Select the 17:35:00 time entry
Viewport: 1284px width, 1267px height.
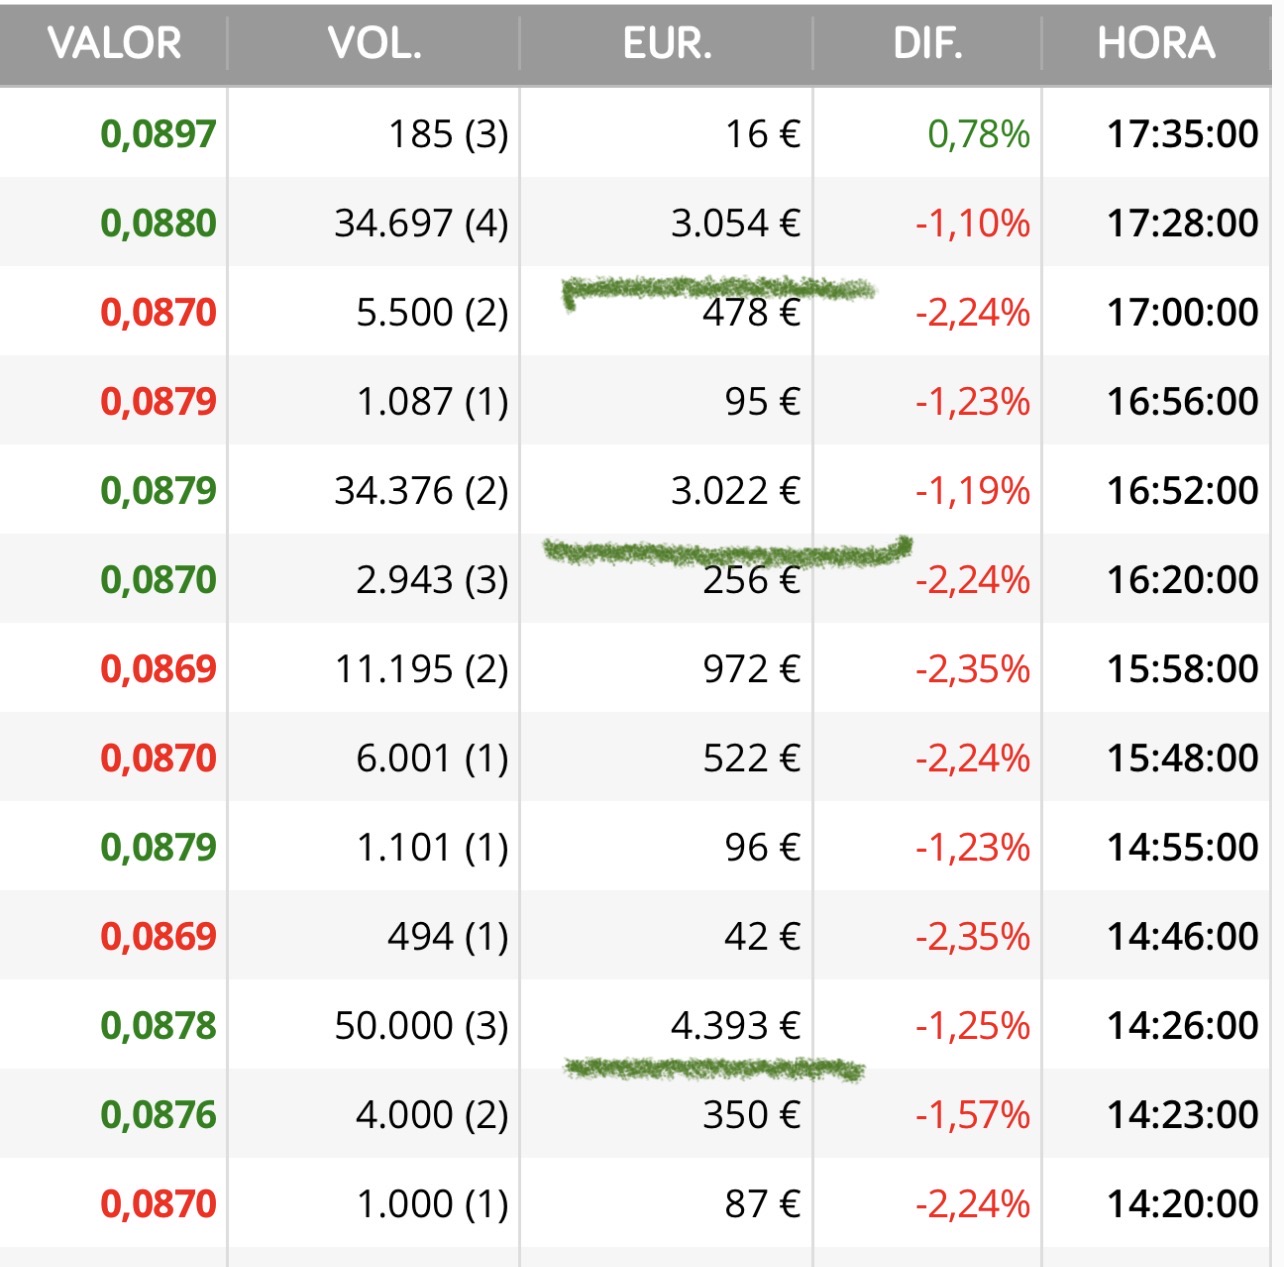click(x=1182, y=134)
